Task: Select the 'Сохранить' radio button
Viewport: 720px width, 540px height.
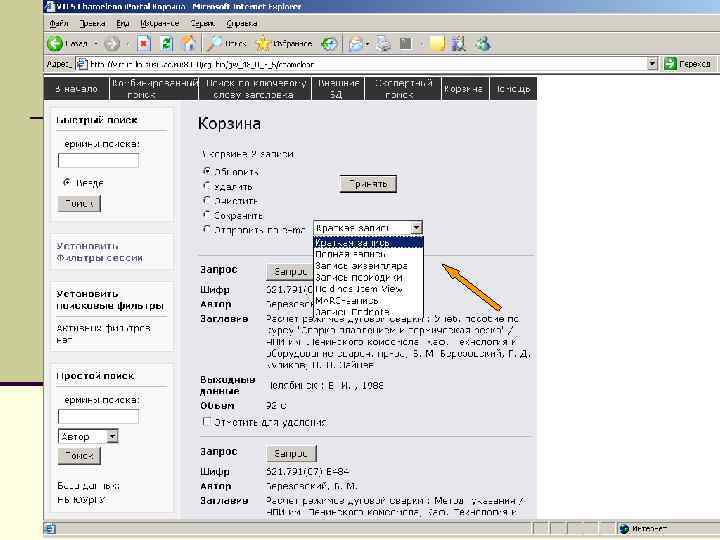Action: [x=207, y=214]
